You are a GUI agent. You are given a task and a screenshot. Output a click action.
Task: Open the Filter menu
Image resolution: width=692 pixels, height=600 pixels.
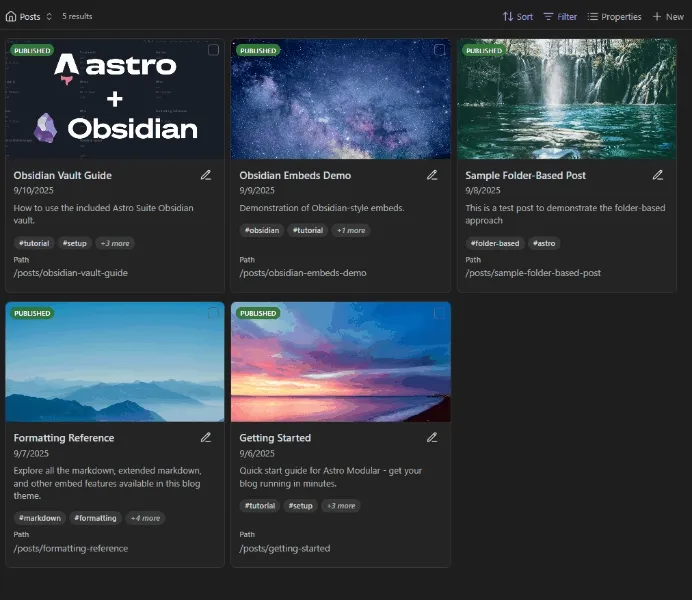click(560, 17)
